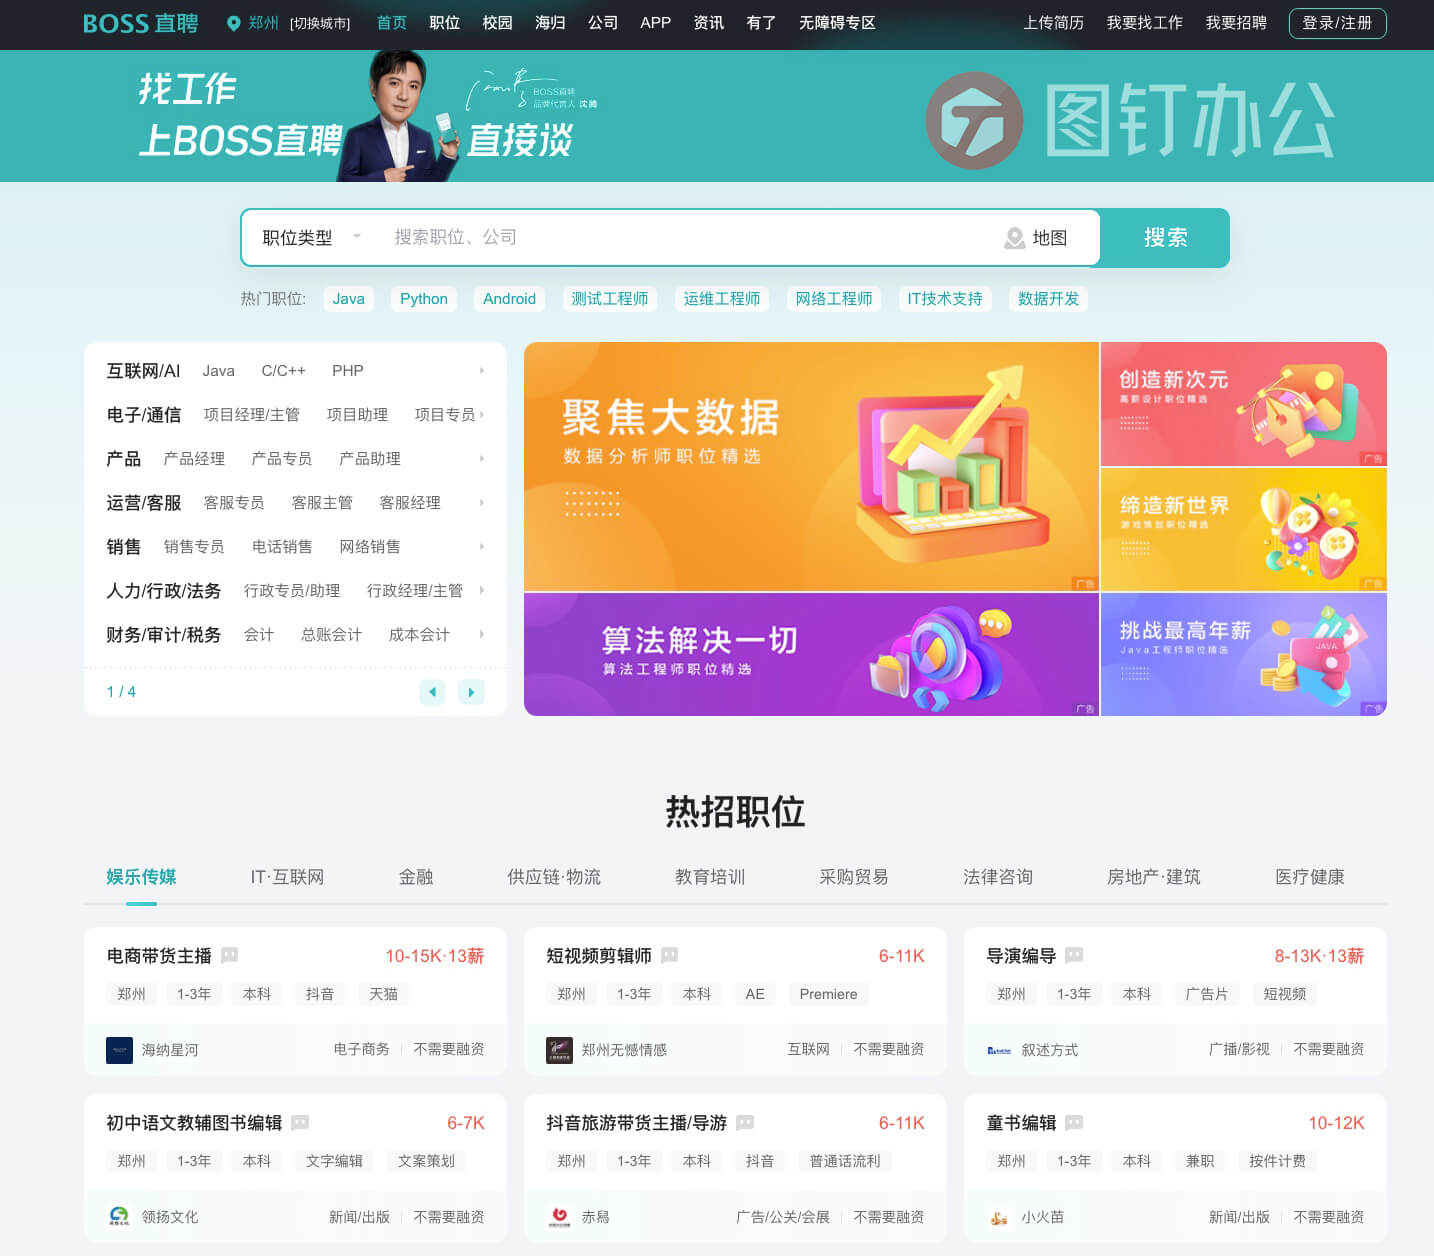
Task: Click the 测试工程师 hot job tag
Action: (610, 299)
